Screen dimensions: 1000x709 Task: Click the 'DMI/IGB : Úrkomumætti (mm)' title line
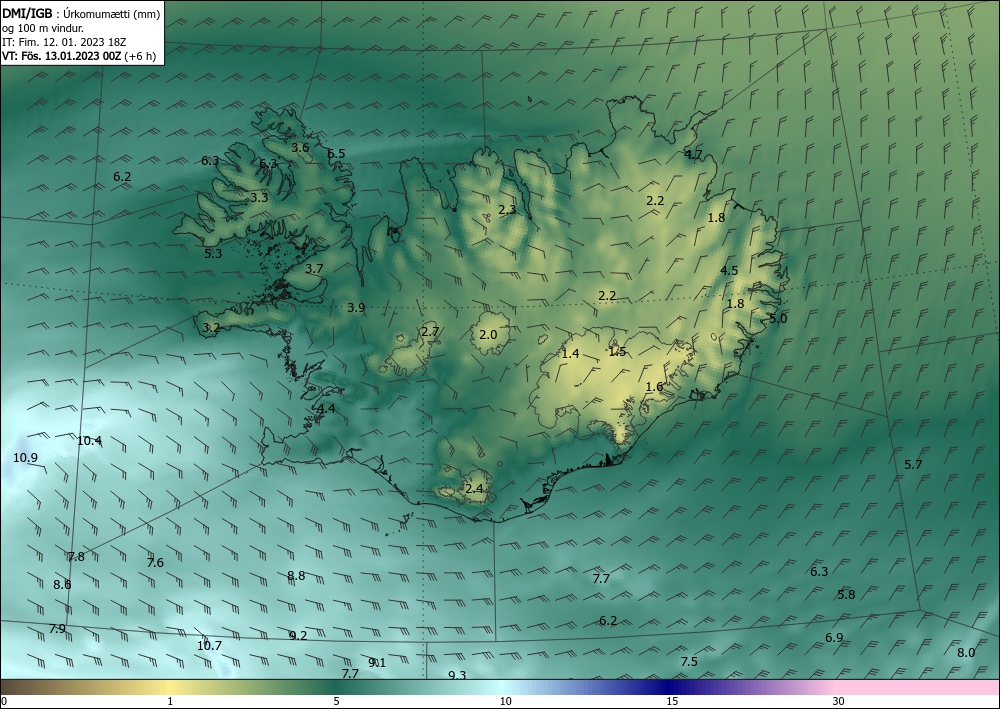coord(81,13)
